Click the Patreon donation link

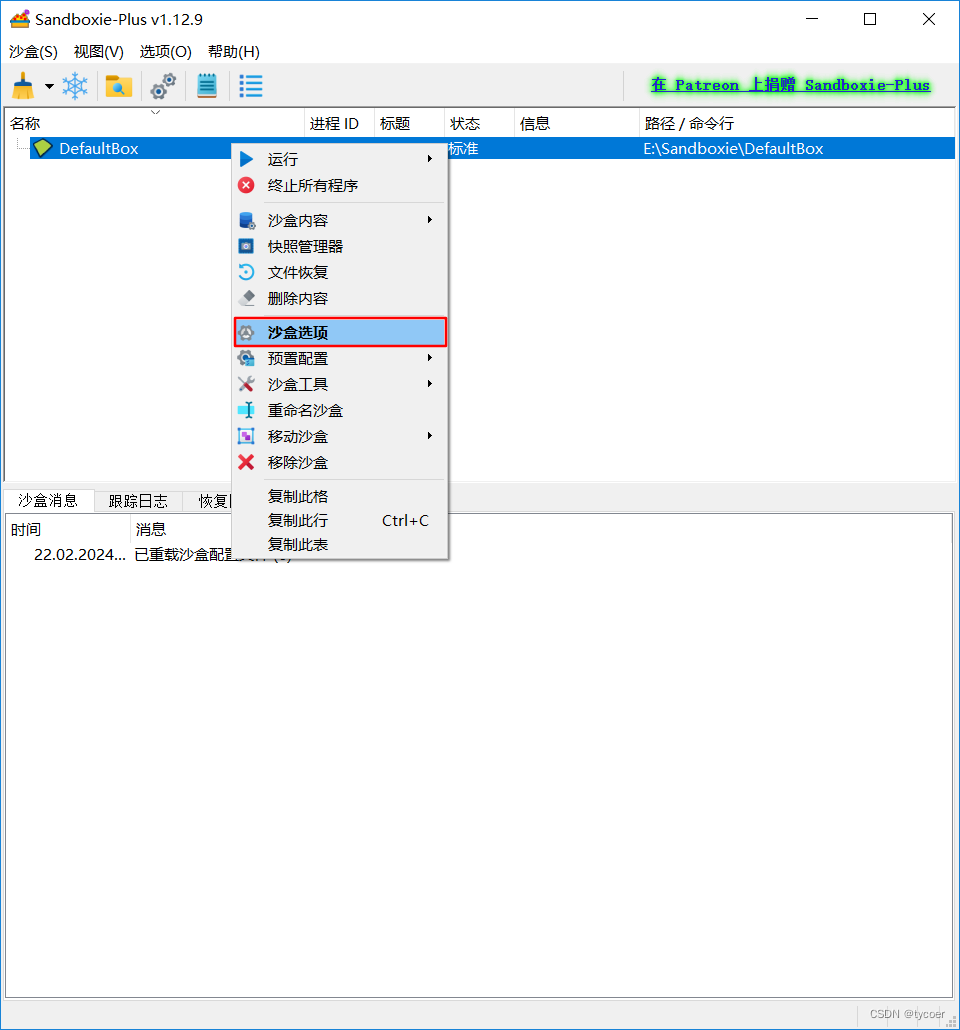click(789, 84)
